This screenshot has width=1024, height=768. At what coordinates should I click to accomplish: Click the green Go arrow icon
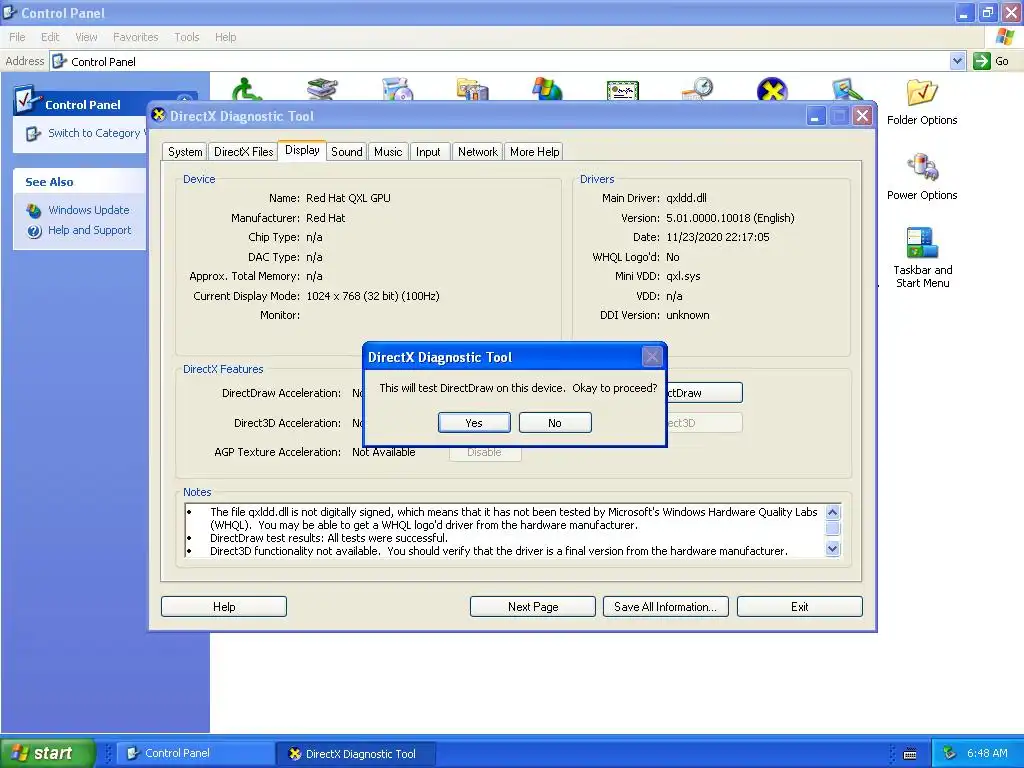pyautogui.click(x=981, y=61)
